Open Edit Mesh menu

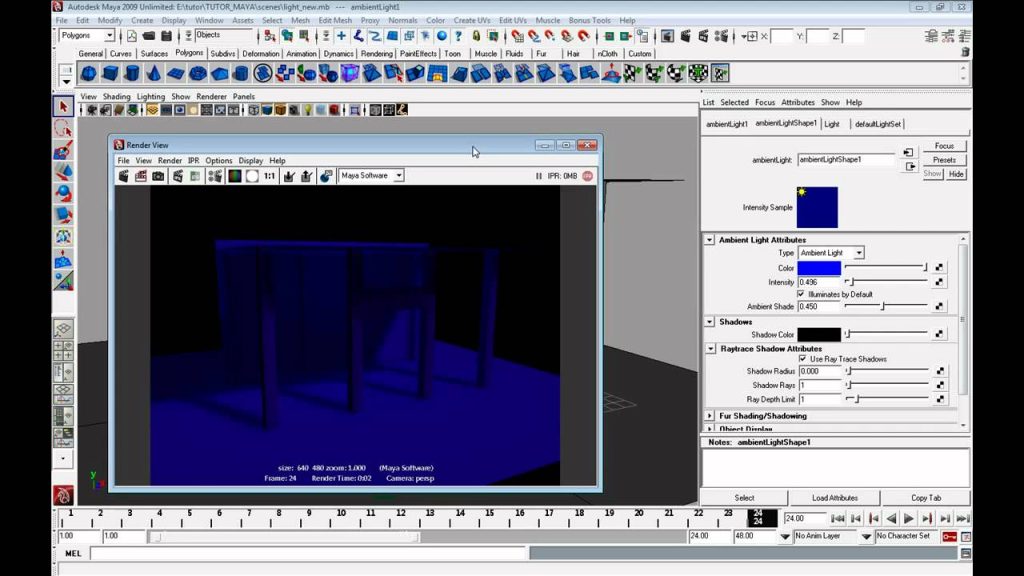coord(334,20)
